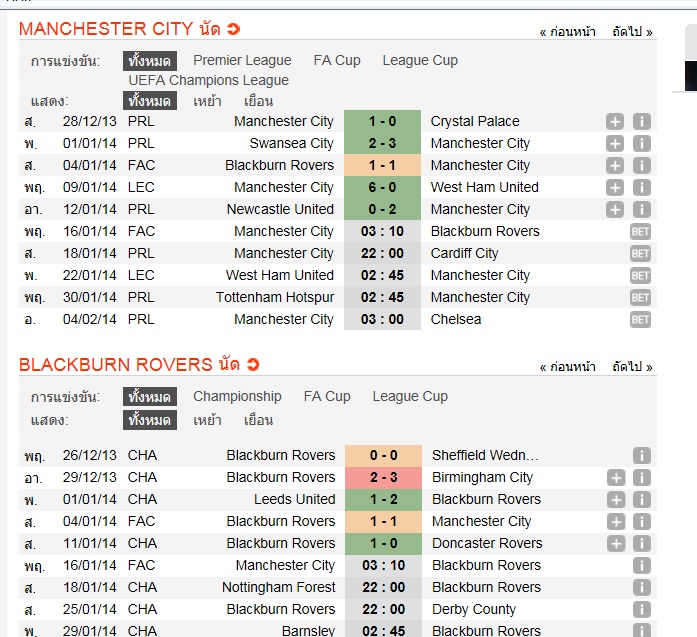The height and width of the screenshot is (637, 697).
Task: Expand details for Blackburn vs Doncaster Rovers
Action: click(x=616, y=544)
